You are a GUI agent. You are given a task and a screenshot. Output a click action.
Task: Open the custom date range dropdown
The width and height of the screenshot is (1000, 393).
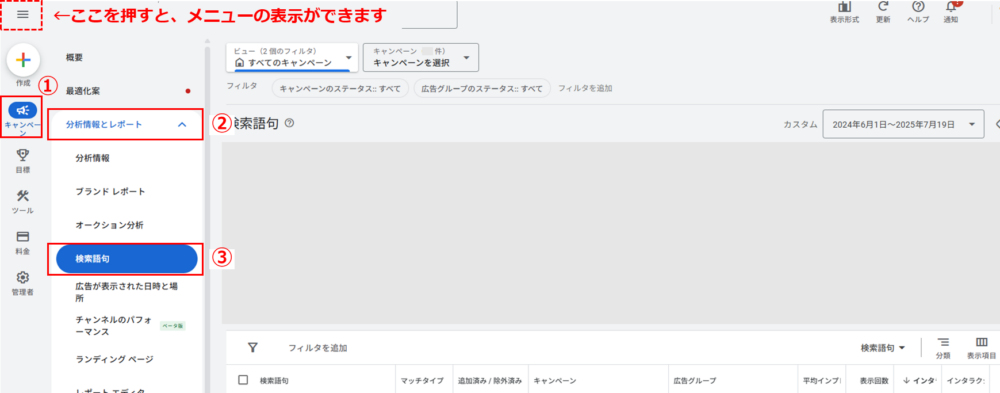[x=903, y=124]
